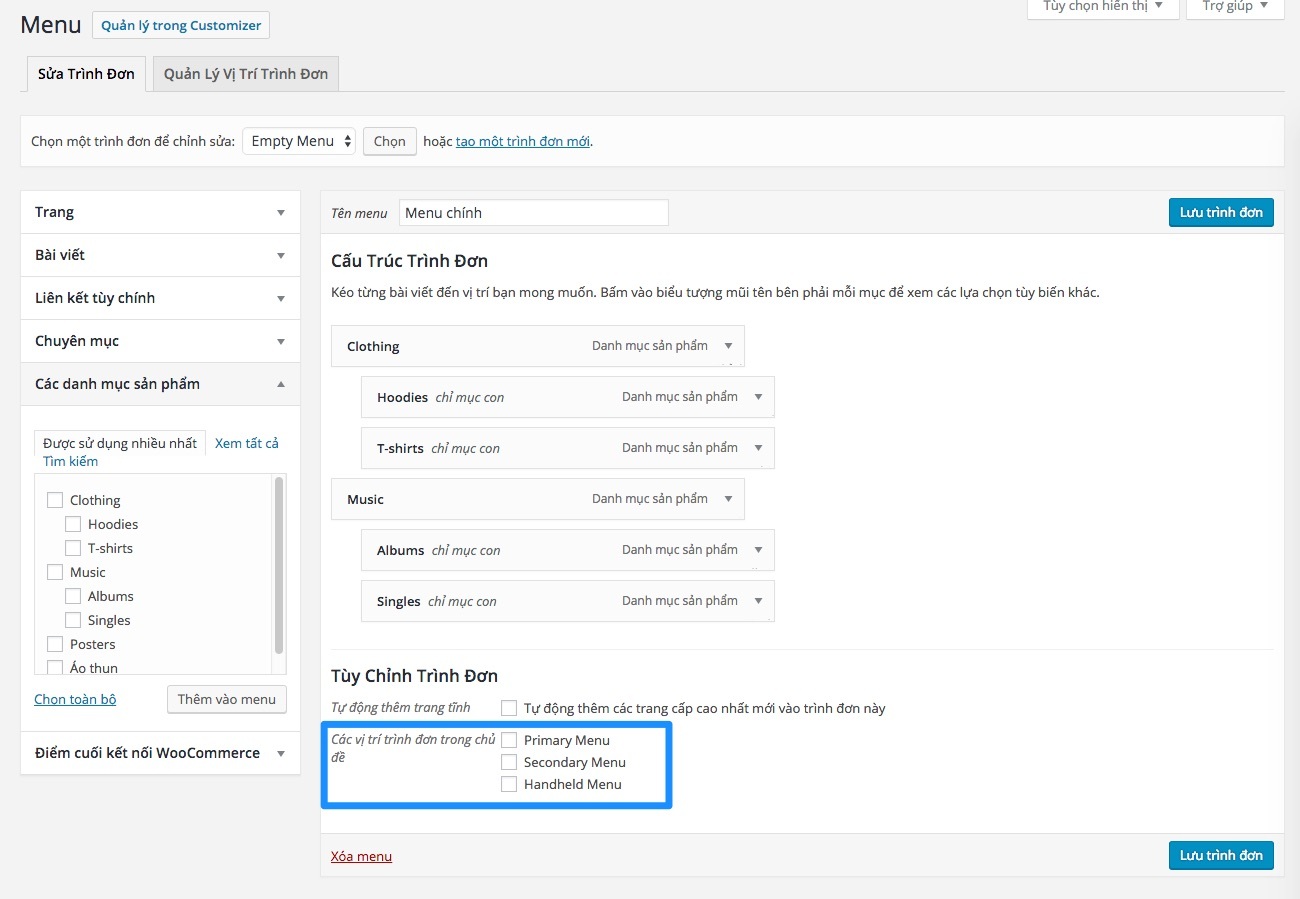Expand Điểm cuối kết nối WooCommerce panel

281,753
